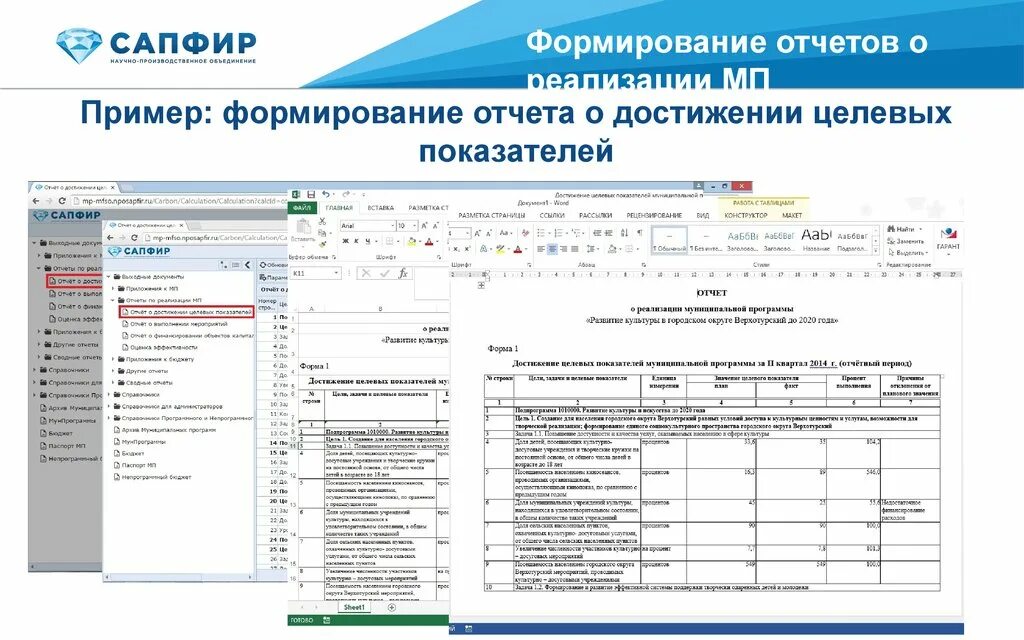The width and height of the screenshot is (1024, 640).
Task: Select Оценка эффективности in front browser tree
Action: tap(159, 347)
